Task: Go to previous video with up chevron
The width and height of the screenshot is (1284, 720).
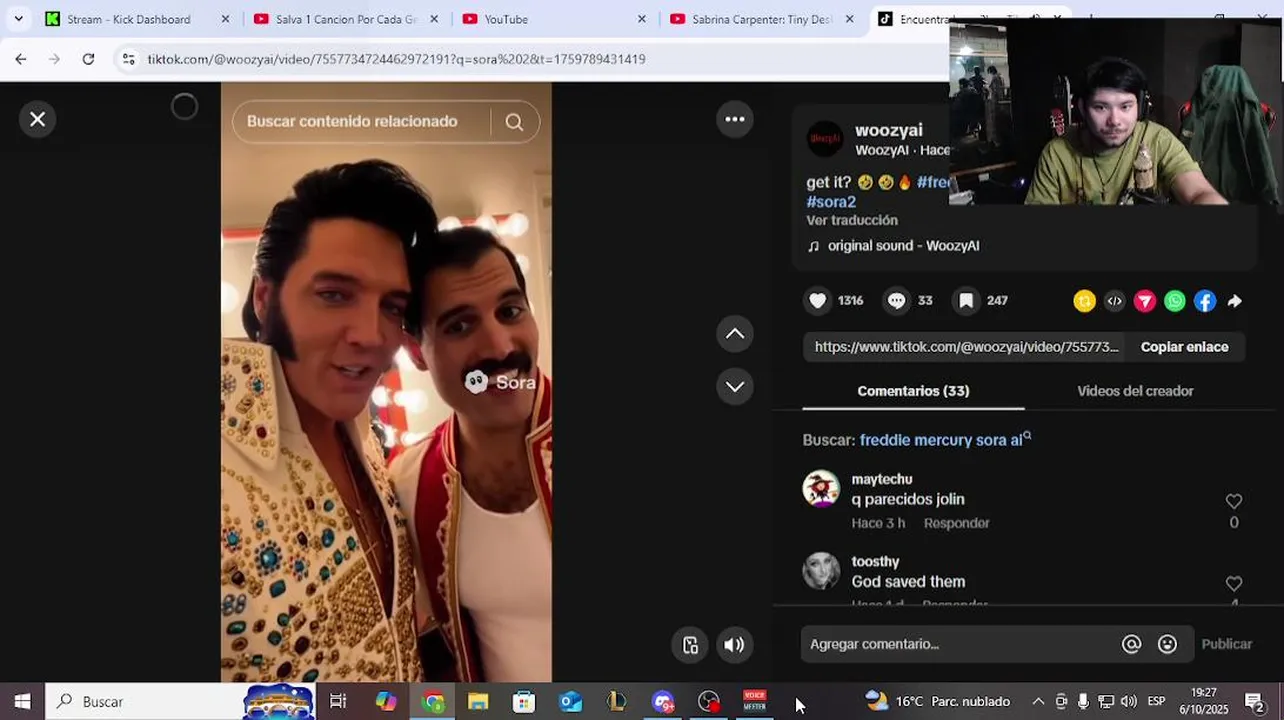Action: (735, 334)
